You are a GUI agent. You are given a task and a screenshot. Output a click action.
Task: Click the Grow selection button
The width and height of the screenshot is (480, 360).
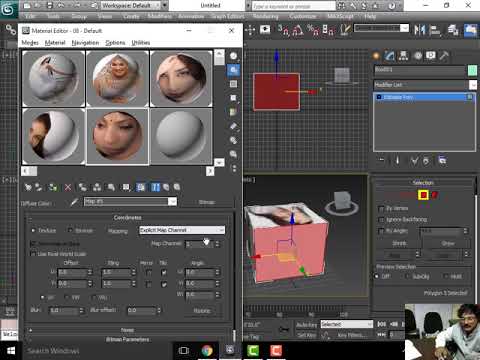pyautogui.click(x=448, y=244)
